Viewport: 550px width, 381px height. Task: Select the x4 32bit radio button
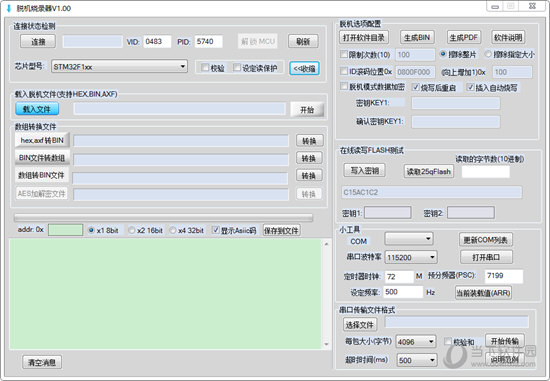coord(173,230)
